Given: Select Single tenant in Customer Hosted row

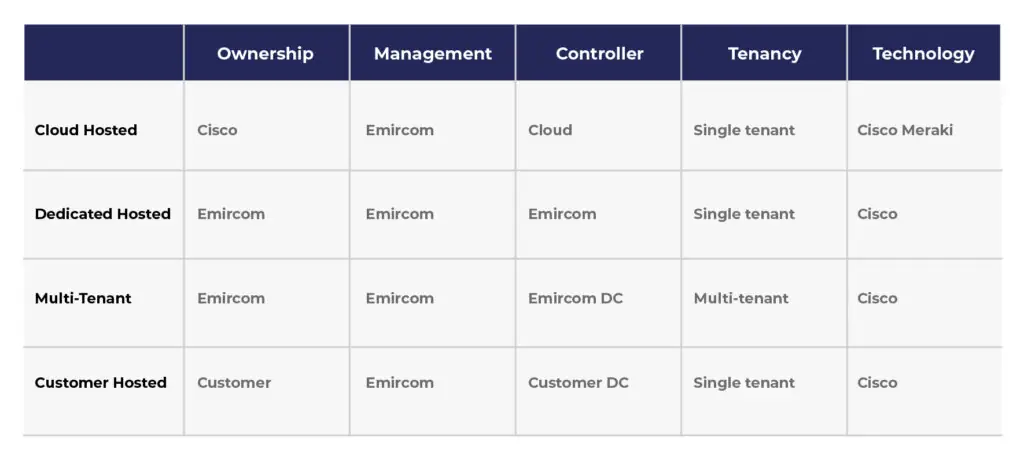Looking at the screenshot, I should [744, 382].
